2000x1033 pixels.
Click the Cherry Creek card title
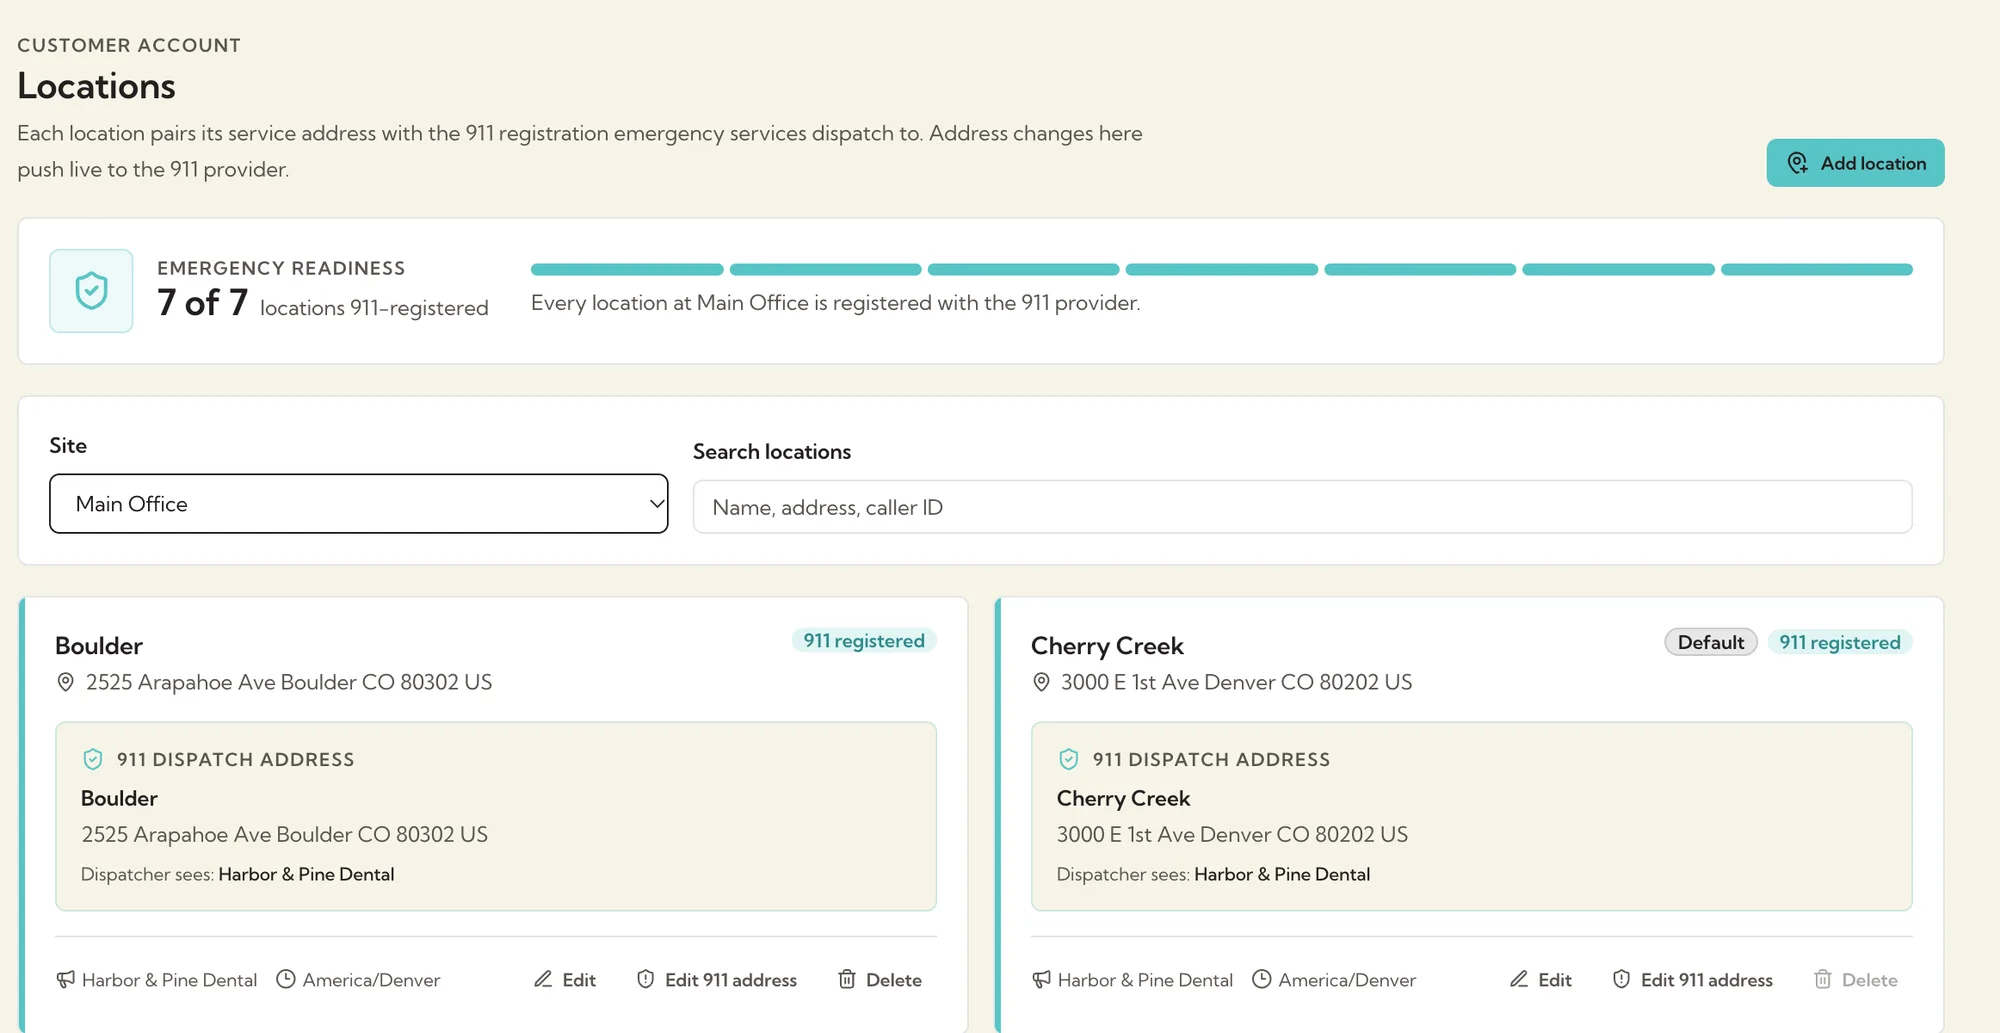click(1107, 646)
